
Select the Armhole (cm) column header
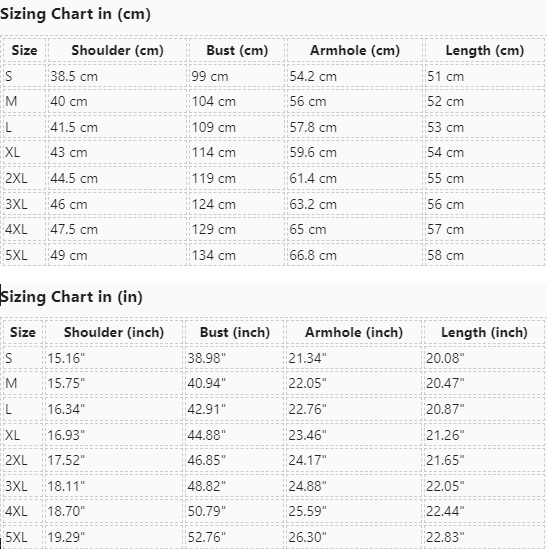(x=355, y=50)
